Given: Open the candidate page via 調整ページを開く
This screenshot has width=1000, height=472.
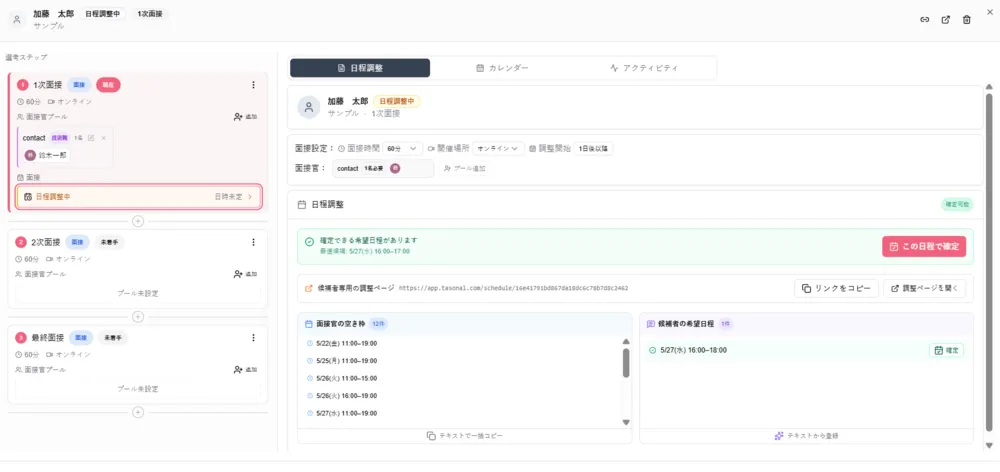Looking at the screenshot, I should click(x=924, y=288).
